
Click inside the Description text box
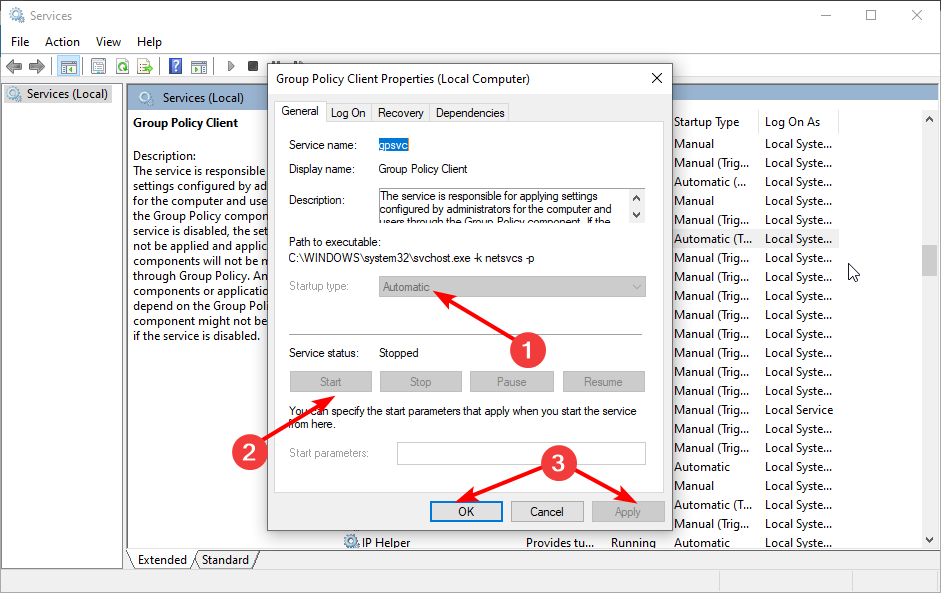coord(504,206)
